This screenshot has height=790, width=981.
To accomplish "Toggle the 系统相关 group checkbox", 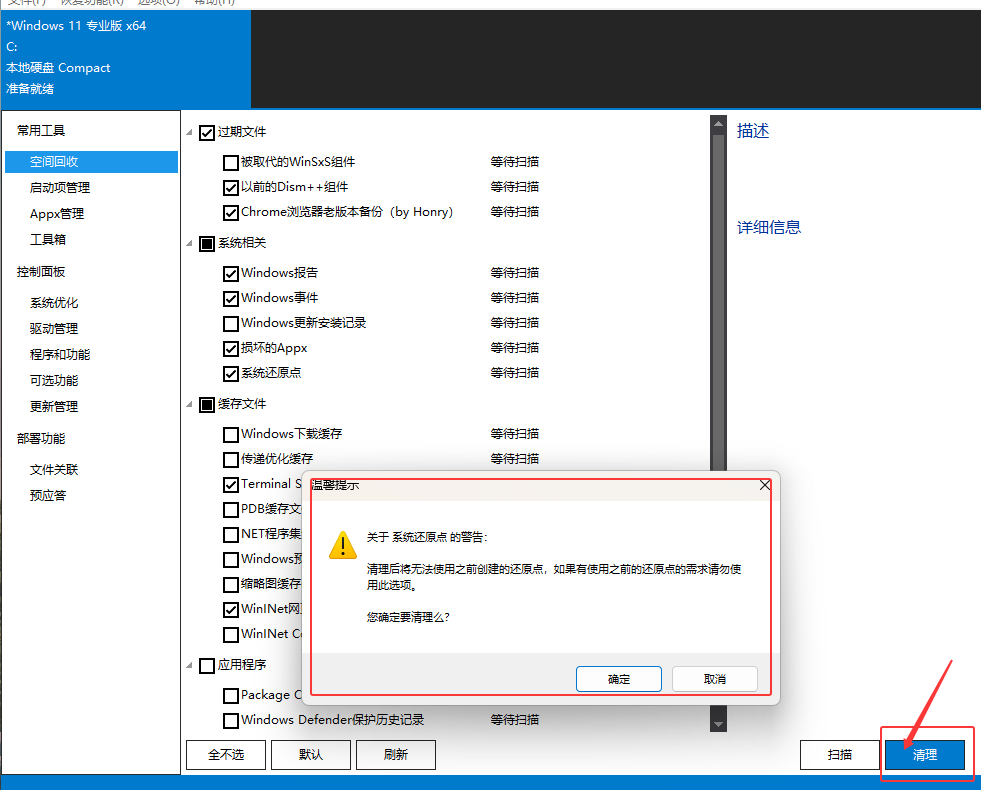I will (x=206, y=243).
